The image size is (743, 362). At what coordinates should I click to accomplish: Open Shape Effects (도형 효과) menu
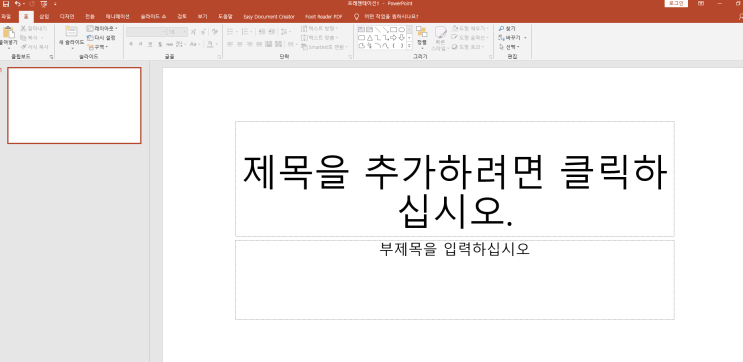pyautogui.click(x=468, y=47)
